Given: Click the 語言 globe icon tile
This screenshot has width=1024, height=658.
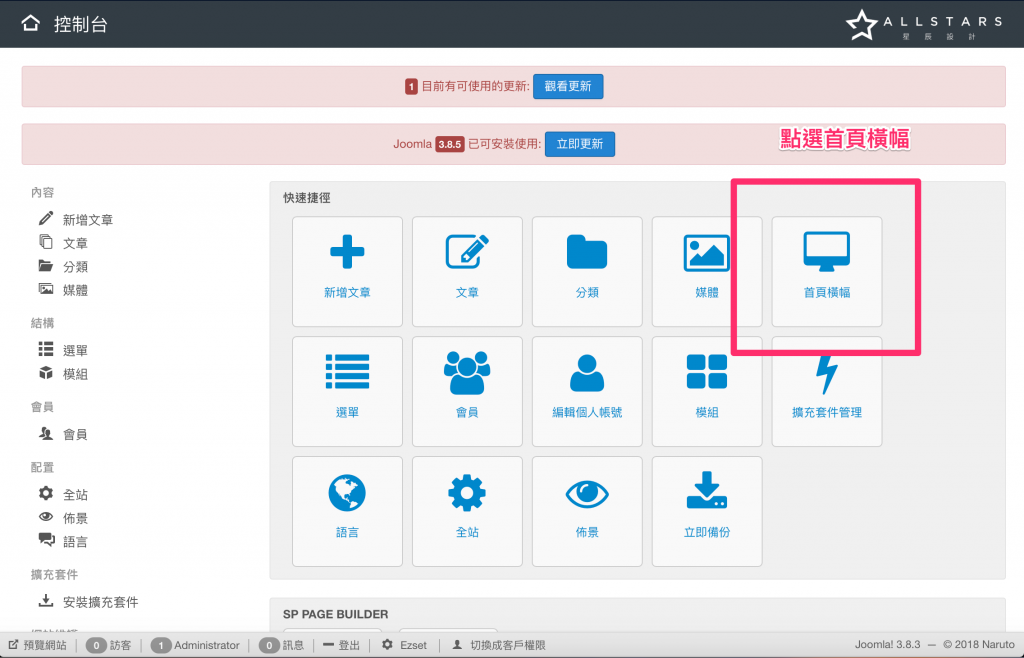Looking at the screenshot, I should (x=347, y=511).
